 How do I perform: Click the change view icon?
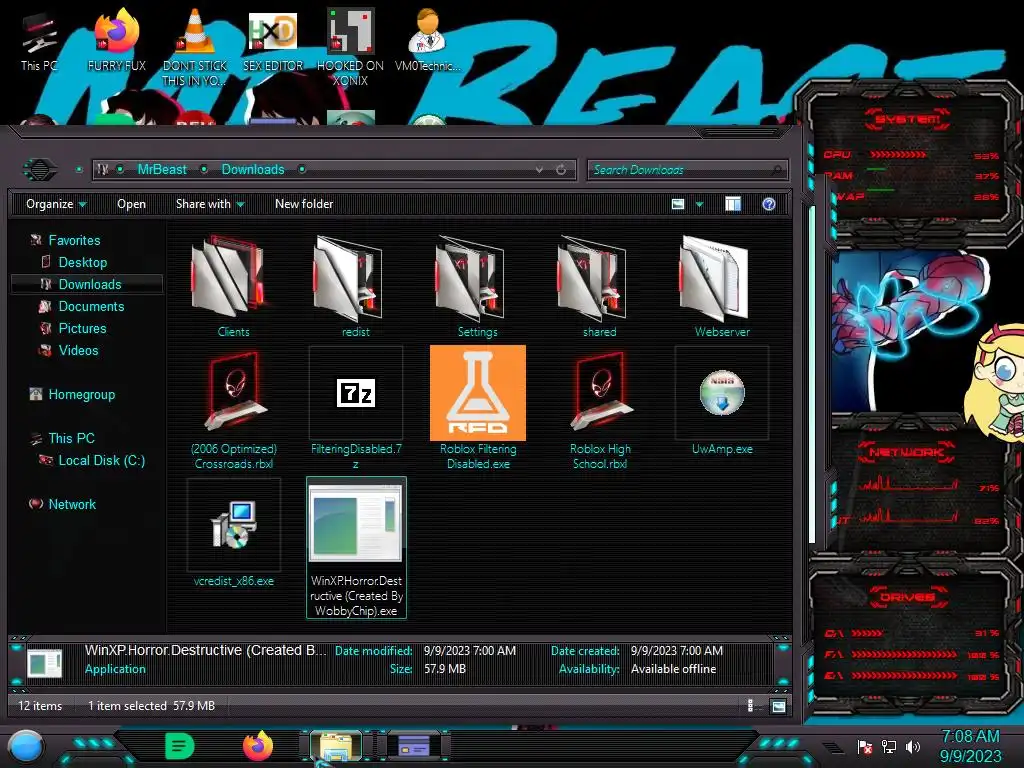(678, 204)
